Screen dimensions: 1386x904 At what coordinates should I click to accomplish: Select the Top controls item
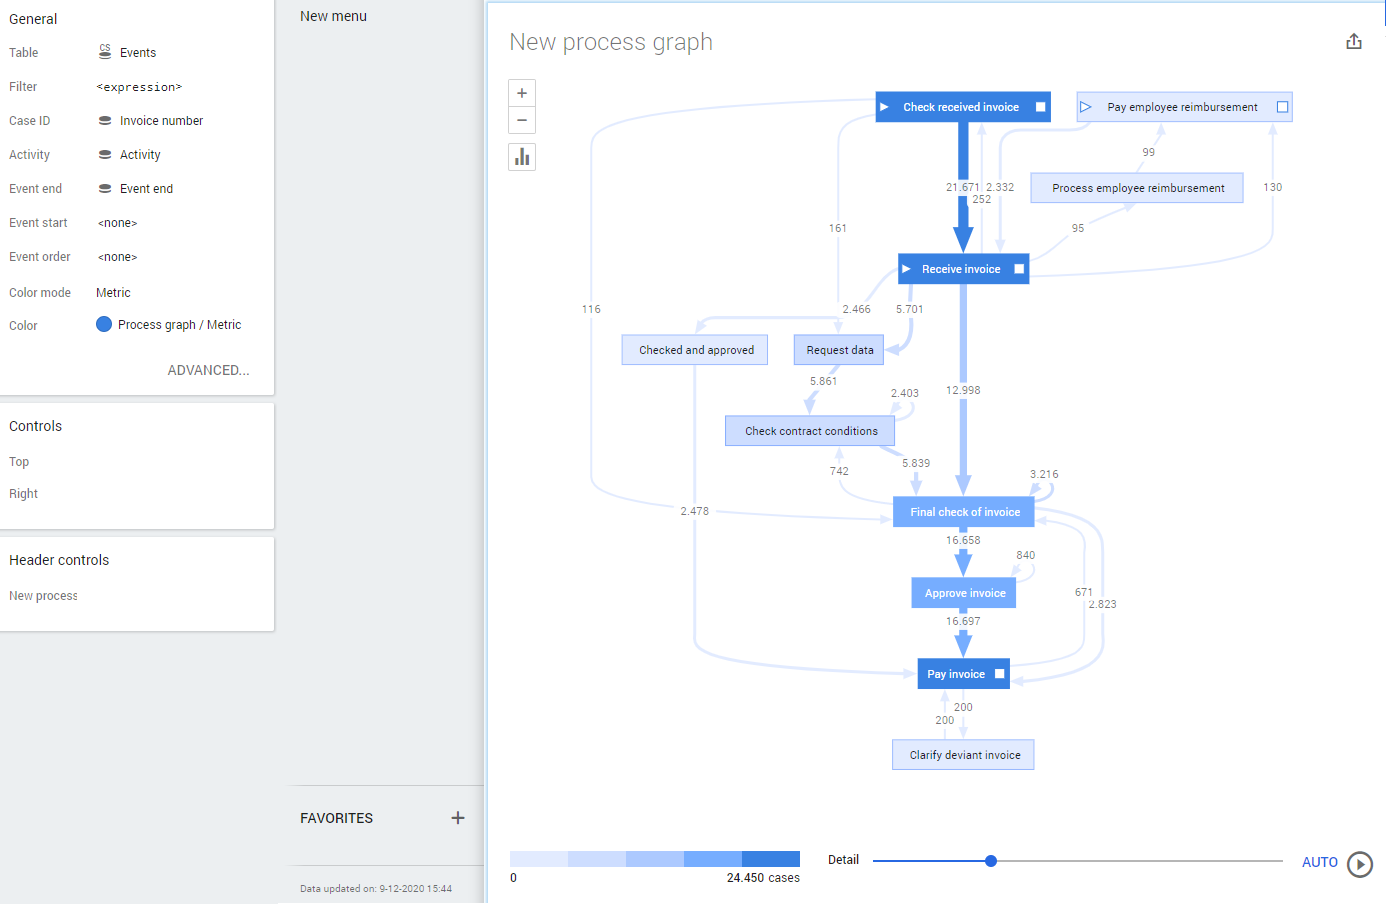pyautogui.click(x=19, y=462)
